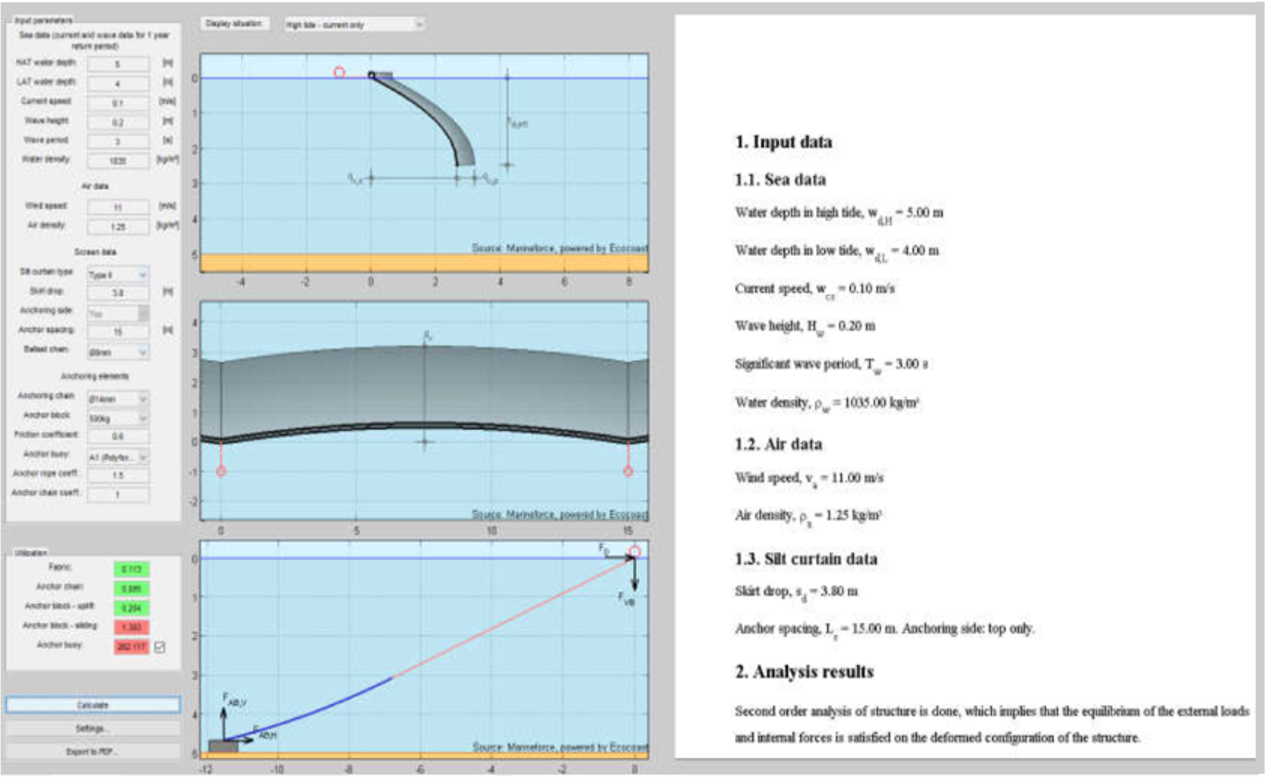Image resolution: width=1278 pixels, height=783 pixels.
Task: Open the Anchor buoy type dropdown
Action: (118, 456)
